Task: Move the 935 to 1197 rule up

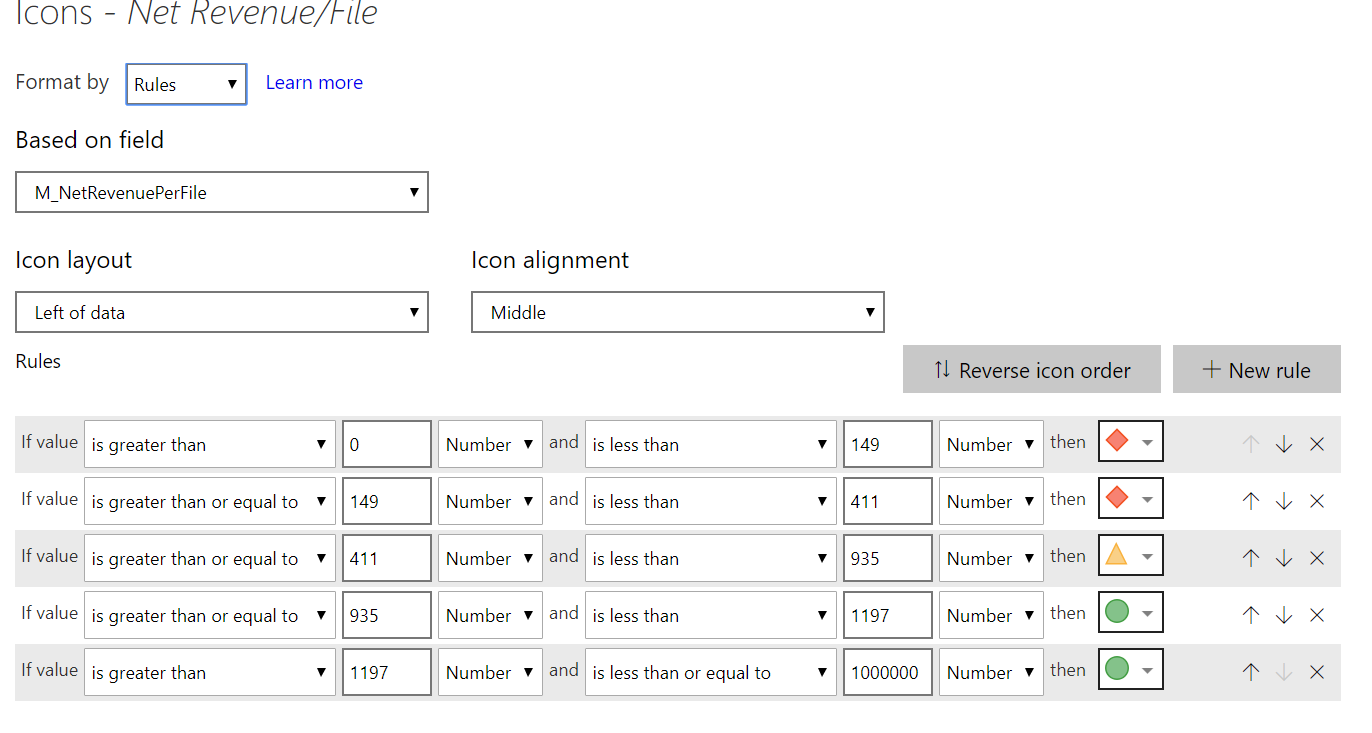Action: click(x=1250, y=615)
